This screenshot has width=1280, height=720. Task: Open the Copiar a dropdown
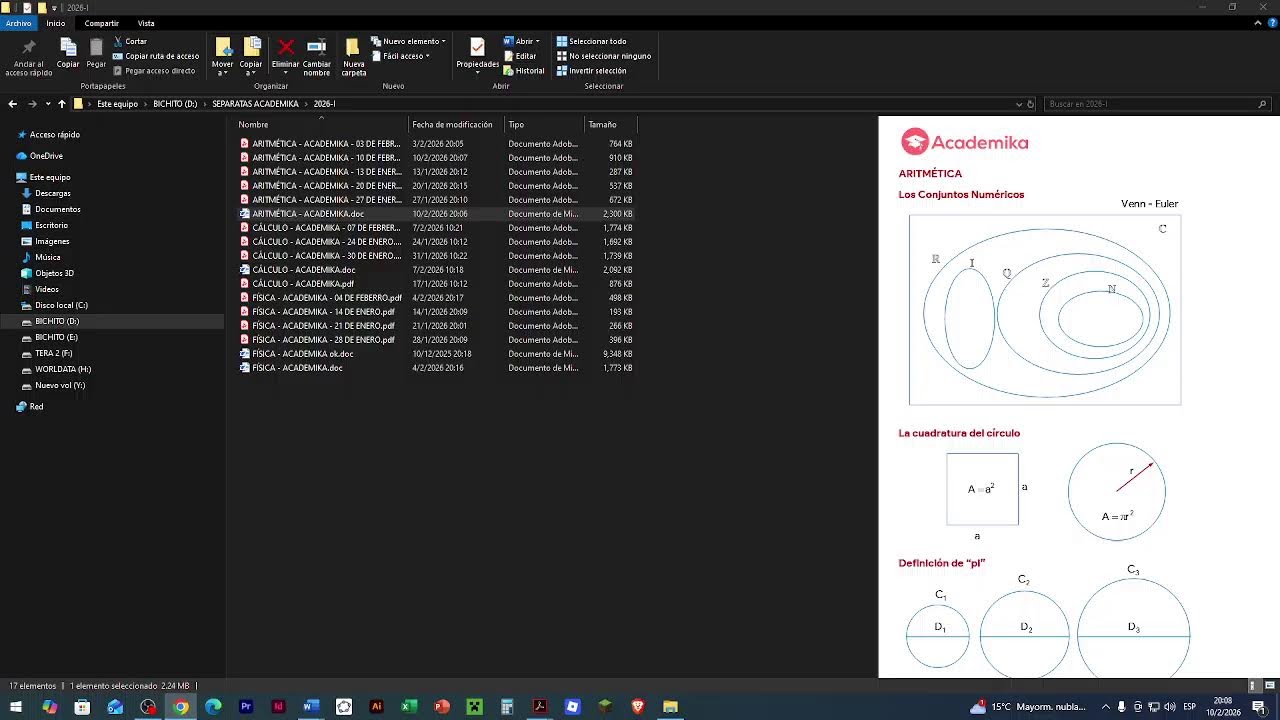(x=251, y=56)
